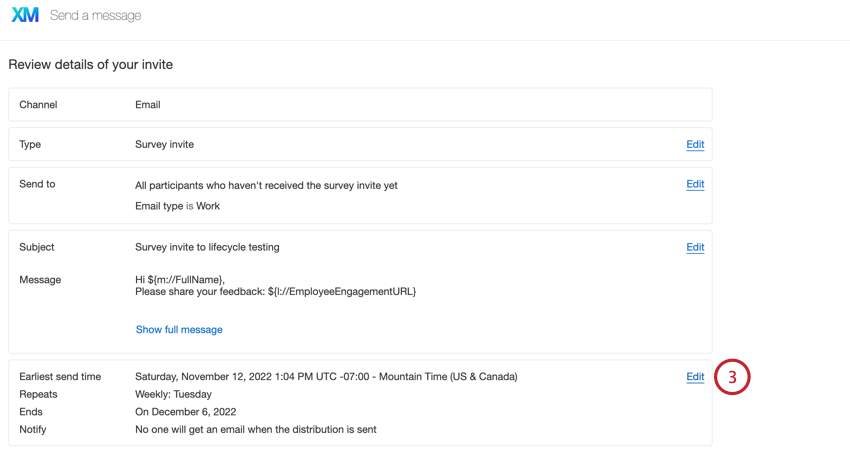Click the 'All participants who haven't received' text
Image resolution: width=850 pixels, height=450 pixels.
point(266,185)
